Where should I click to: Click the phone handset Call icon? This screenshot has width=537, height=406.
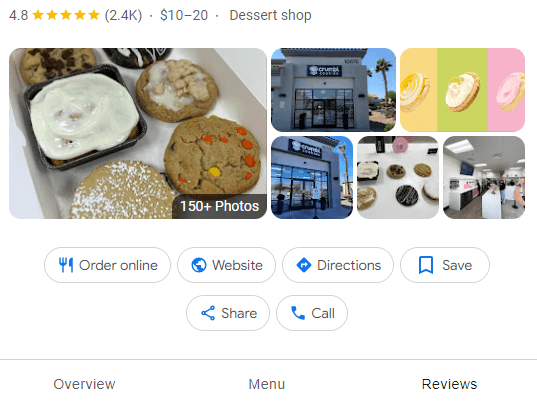coord(298,313)
